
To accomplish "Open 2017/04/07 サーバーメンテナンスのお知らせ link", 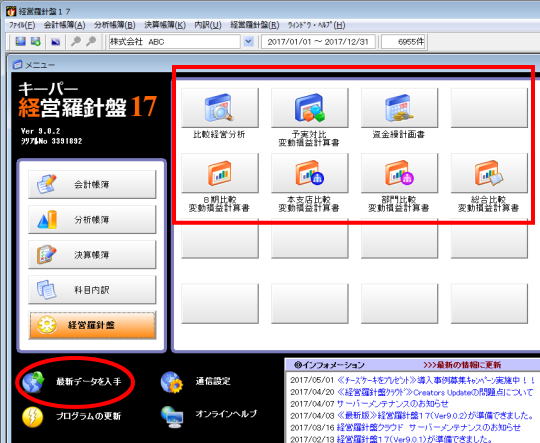I will tap(393, 404).
